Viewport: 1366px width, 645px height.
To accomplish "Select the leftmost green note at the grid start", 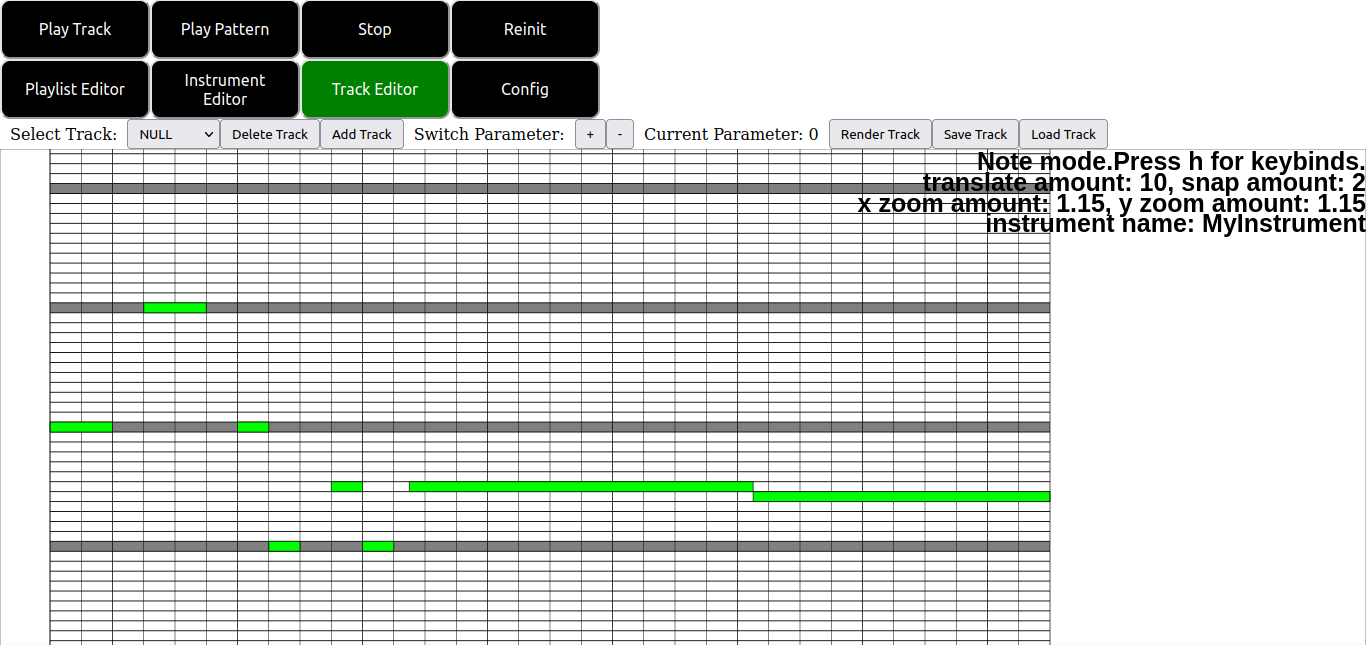I will click(81, 427).
